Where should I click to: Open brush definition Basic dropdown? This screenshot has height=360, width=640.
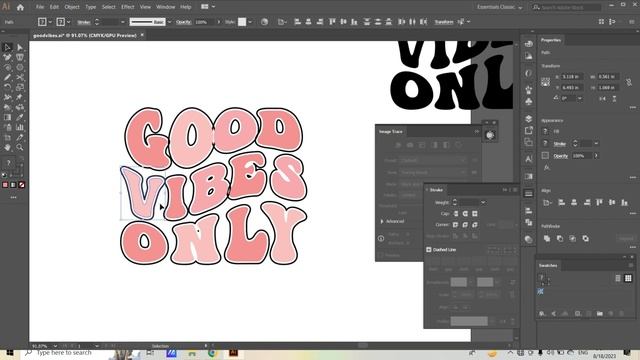169,22
